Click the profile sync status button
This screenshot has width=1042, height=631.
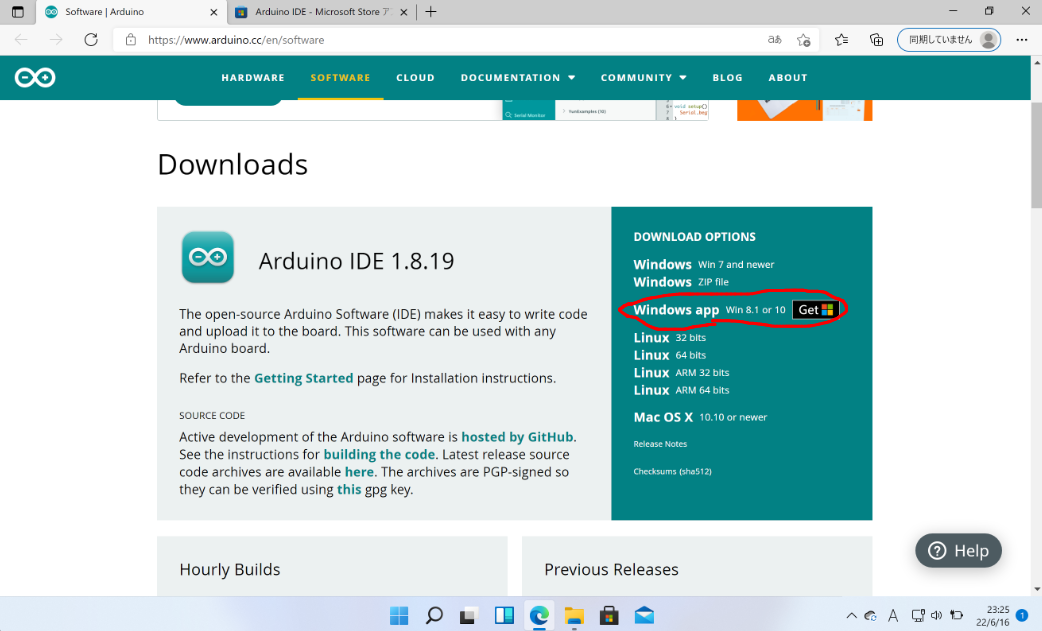(x=949, y=40)
